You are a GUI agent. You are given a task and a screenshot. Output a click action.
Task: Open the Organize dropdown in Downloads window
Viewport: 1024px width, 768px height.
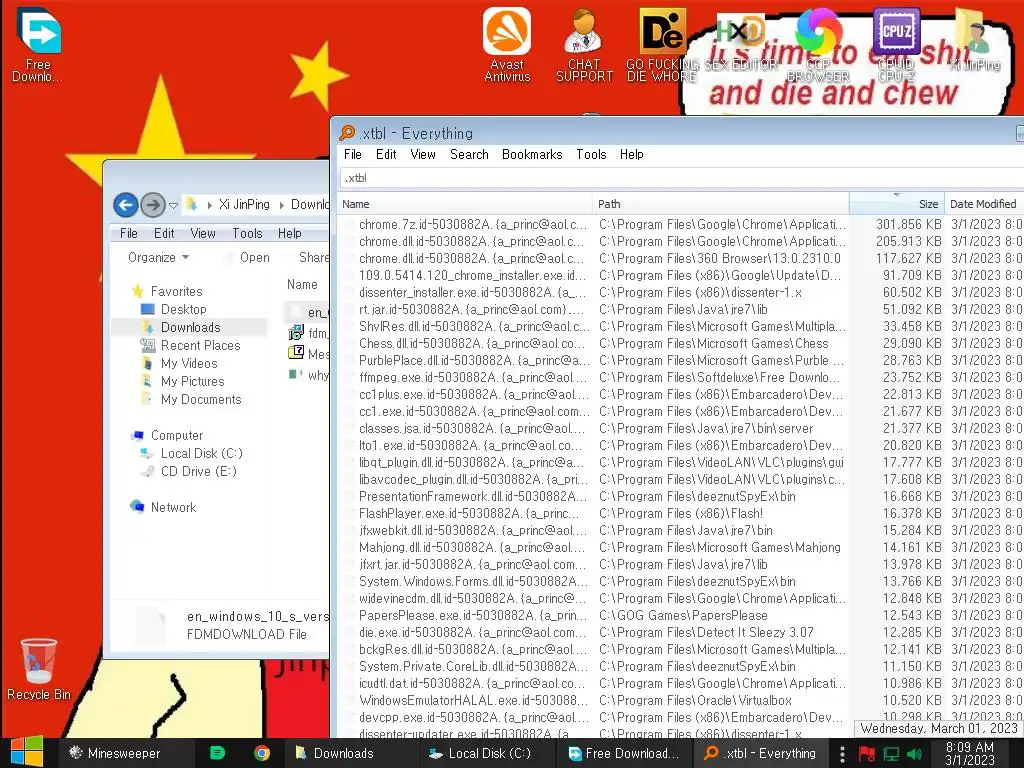tap(158, 257)
